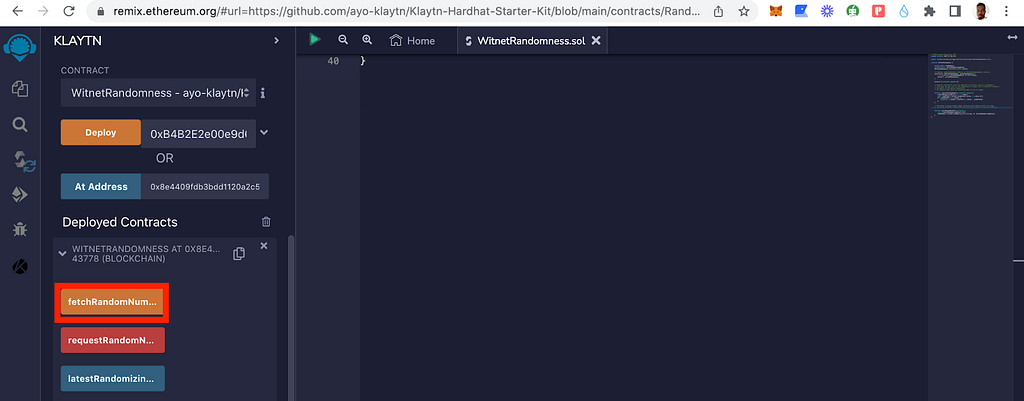Call fetchRandomNum... function button
The height and width of the screenshot is (401, 1024).
112,303
